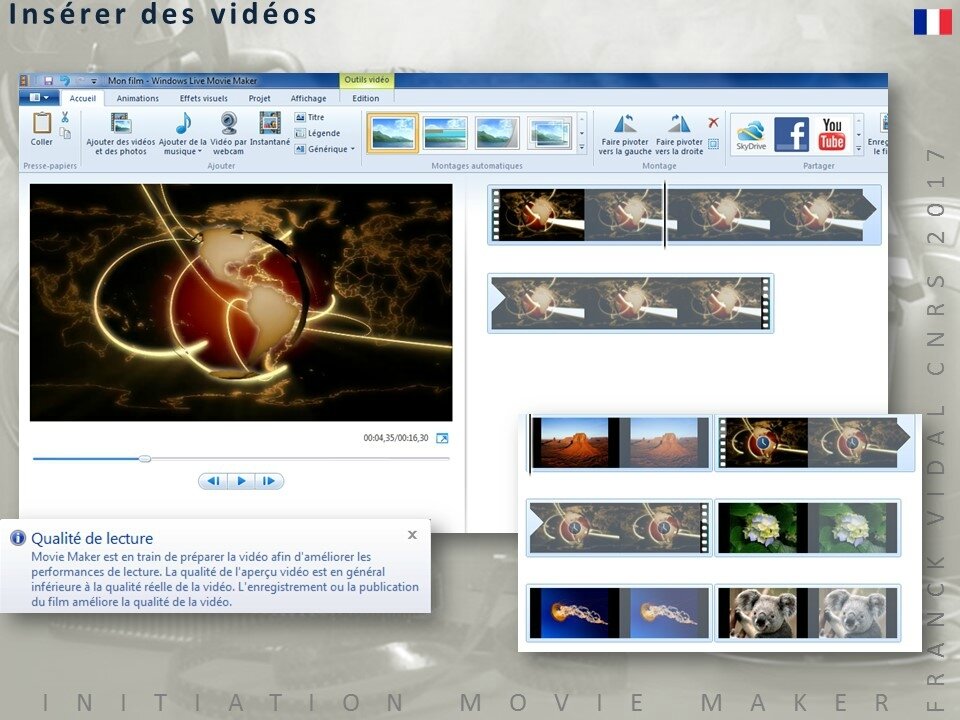Pick the fourth AutoMovie theme thumbnail
This screenshot has height=720, width=960.
tap(549, 132)
